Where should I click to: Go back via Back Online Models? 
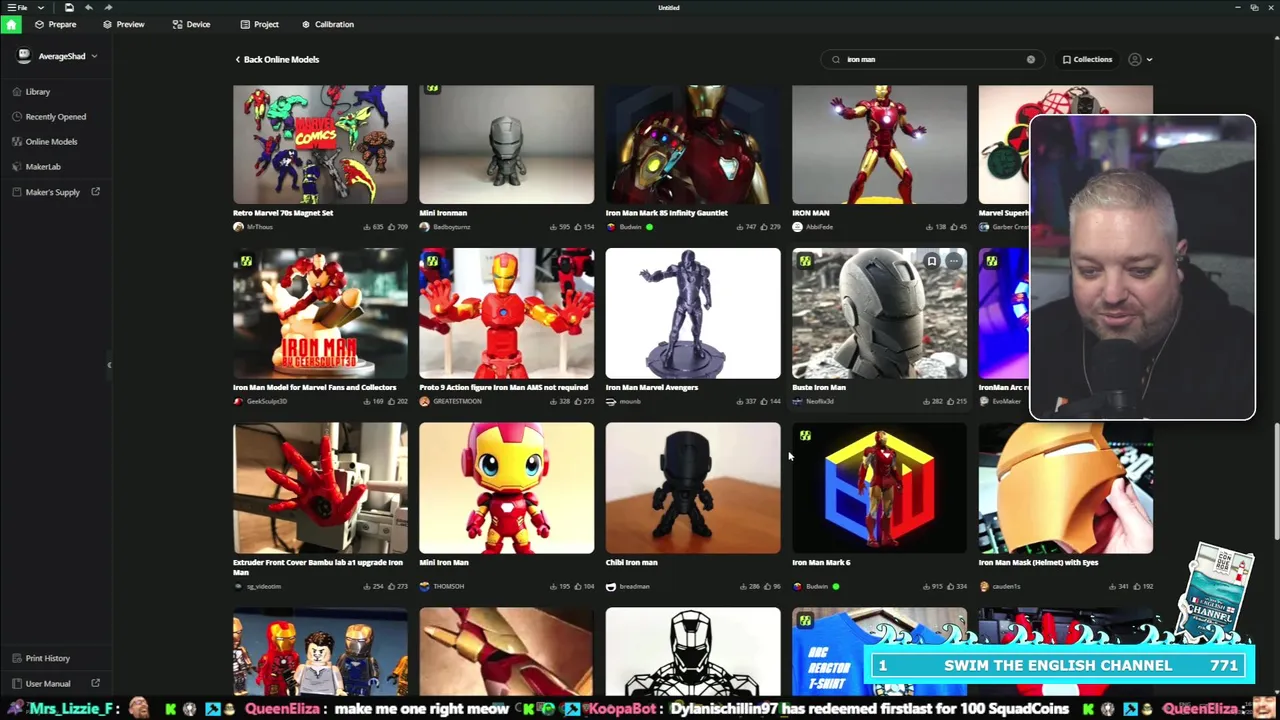277,59
